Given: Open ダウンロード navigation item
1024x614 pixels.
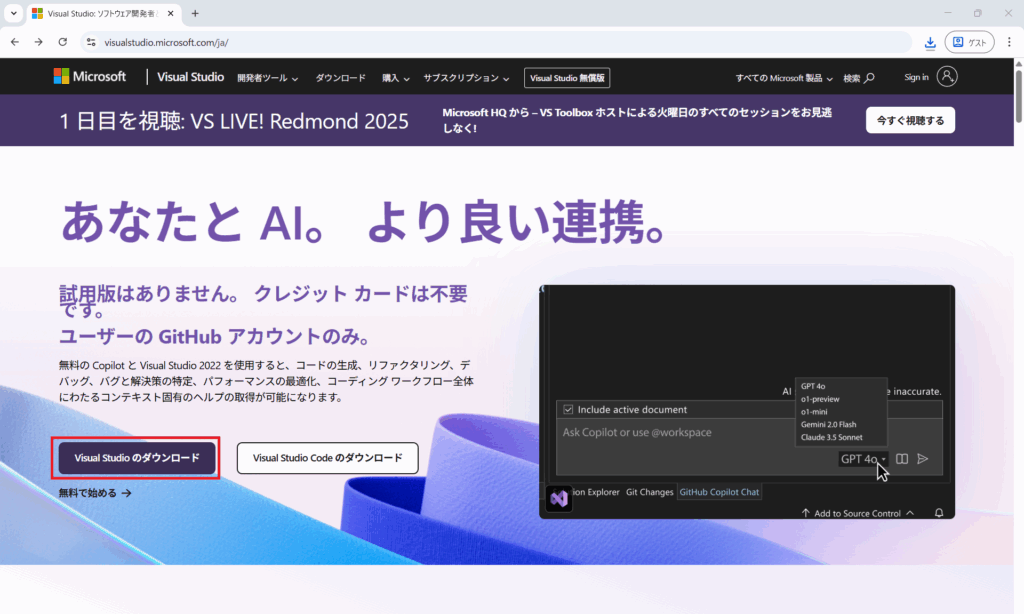Looking at the screenshot, I should [340, 78].
